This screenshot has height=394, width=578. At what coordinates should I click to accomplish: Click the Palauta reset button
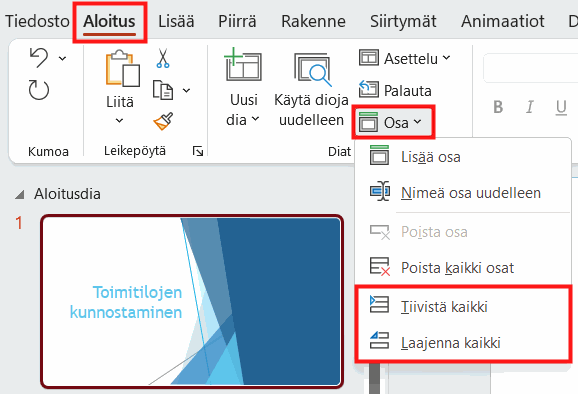coord(395,90)
